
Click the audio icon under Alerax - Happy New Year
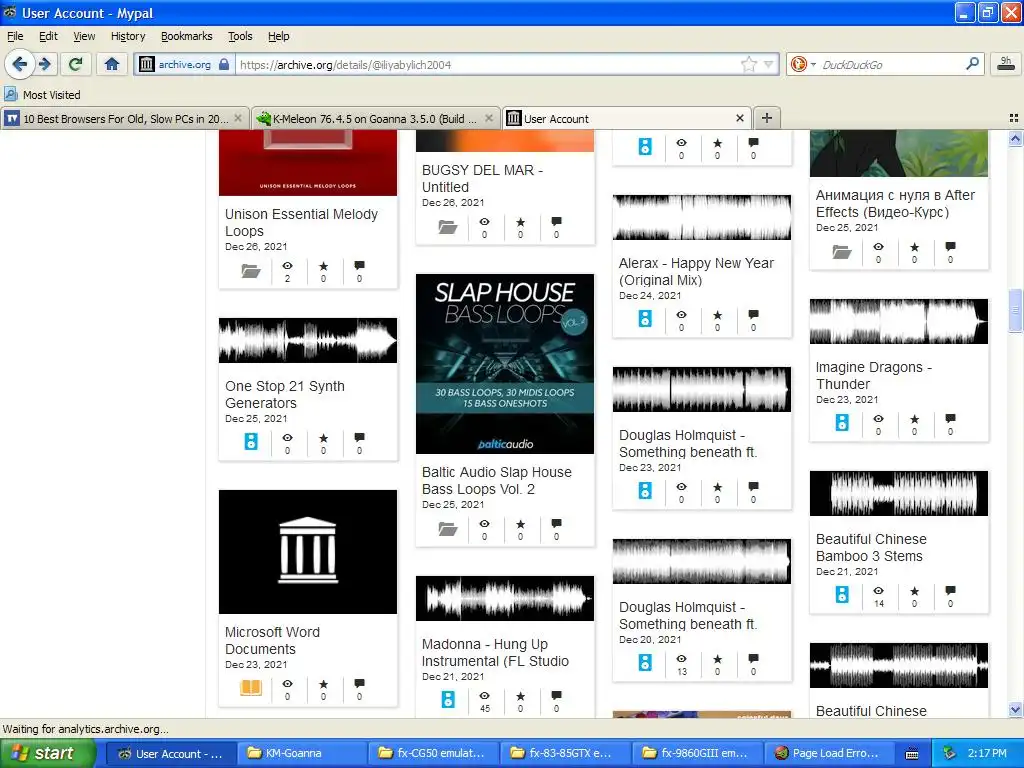645,319
